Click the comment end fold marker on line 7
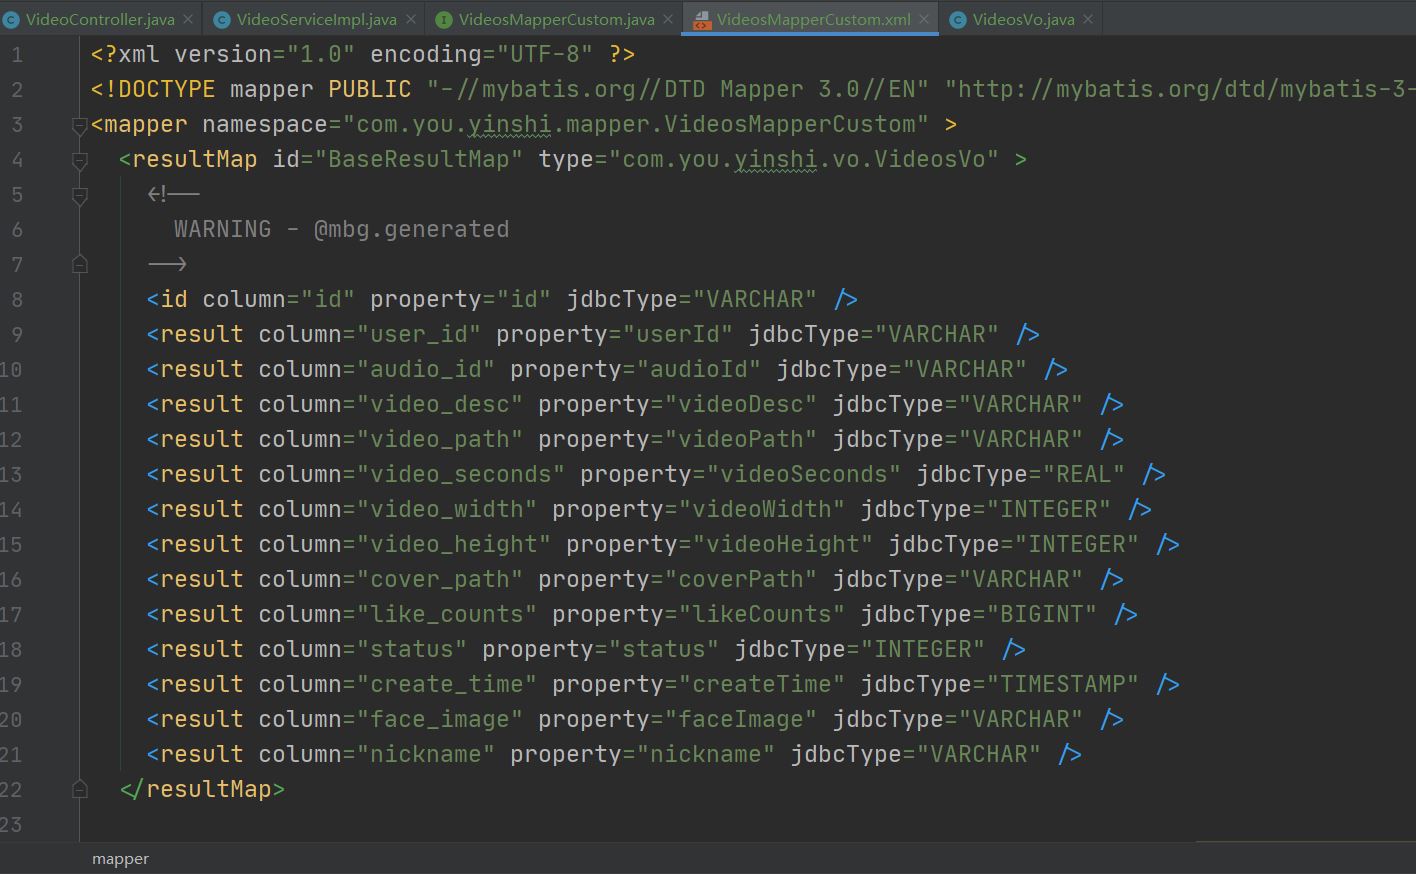This screenshot has height=874, width=1416. [80, 264]
